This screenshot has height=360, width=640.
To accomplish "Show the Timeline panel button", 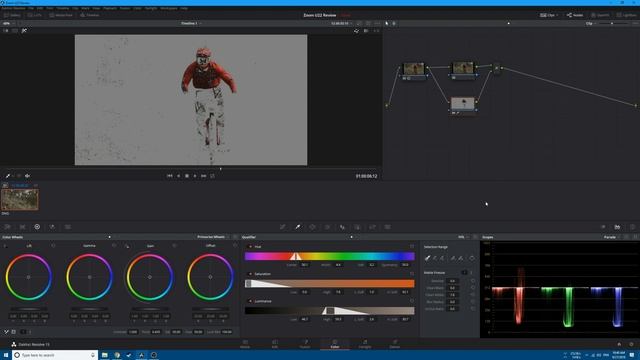I will pos(90,15).
